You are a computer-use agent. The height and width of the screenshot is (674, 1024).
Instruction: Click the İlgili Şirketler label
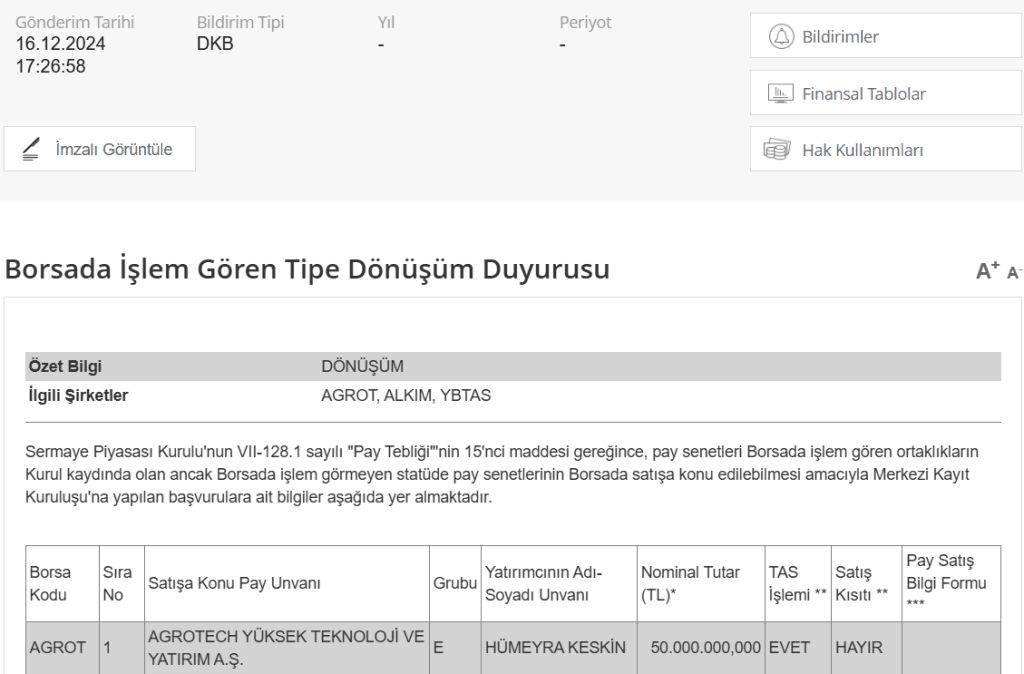78,395
